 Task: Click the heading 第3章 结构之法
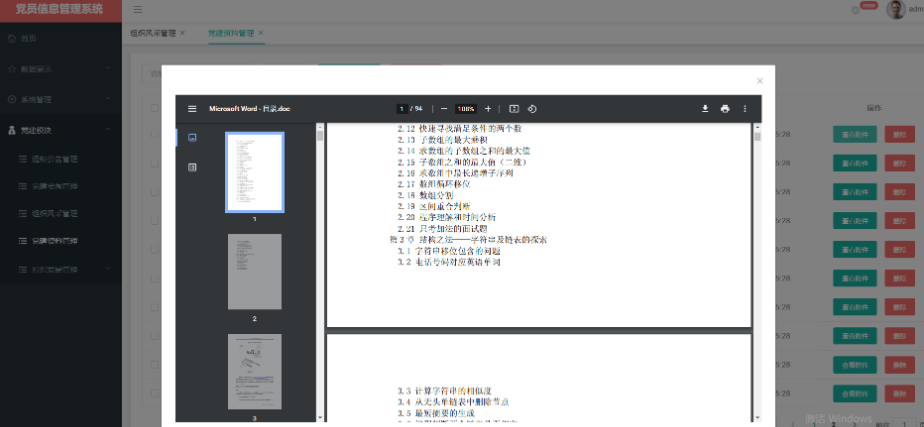pyautogui.click(x=468, y=240)
